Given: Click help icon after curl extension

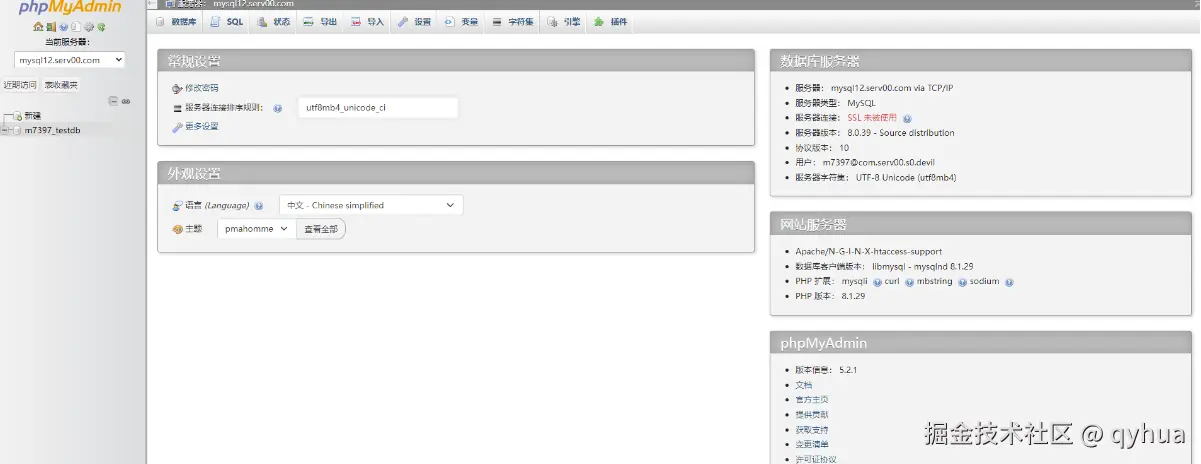Looking at the screenshot, I should (908, 282).
